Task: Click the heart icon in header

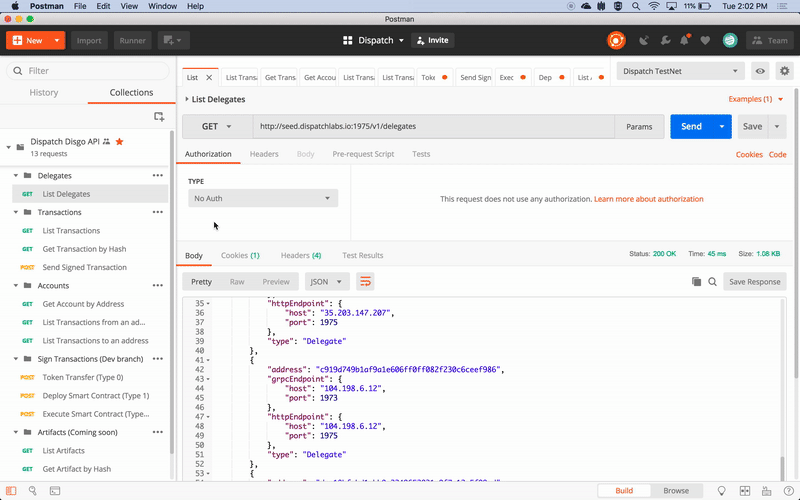Action: point(705,40)
